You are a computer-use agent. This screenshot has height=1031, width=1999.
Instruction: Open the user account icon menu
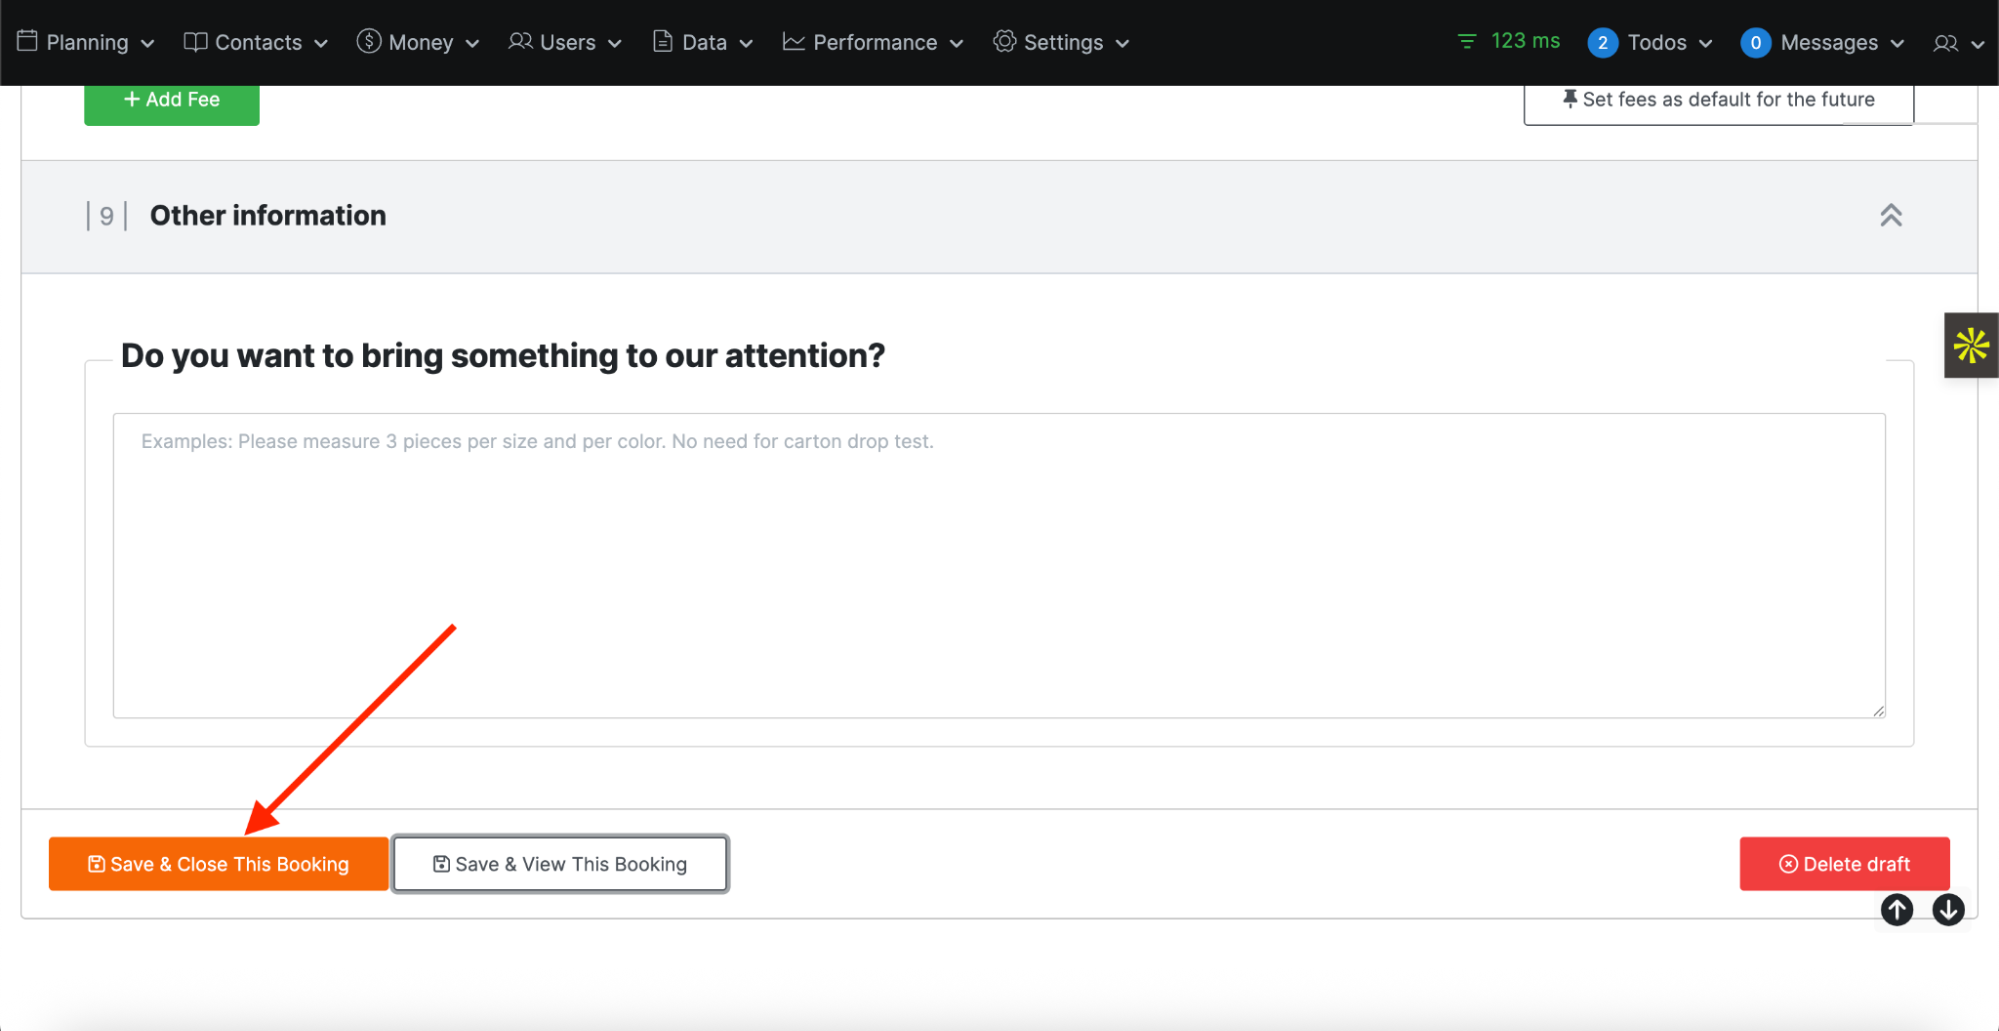coord(1957,43)
